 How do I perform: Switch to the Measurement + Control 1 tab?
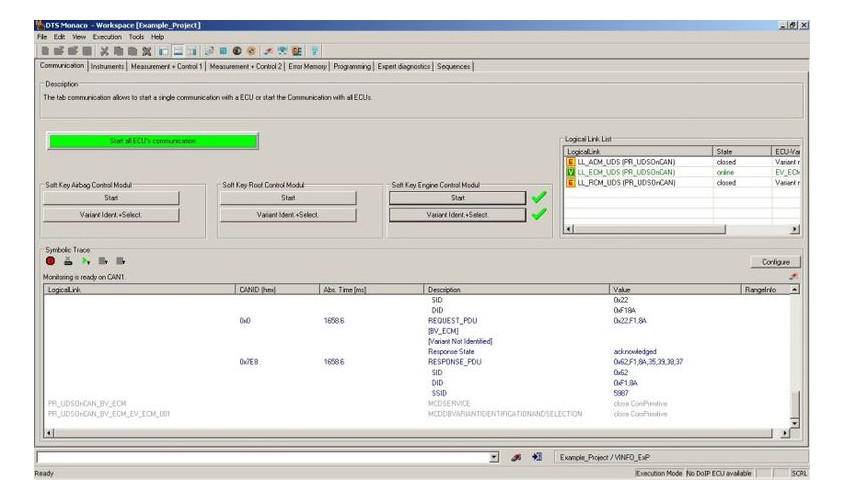166,66
